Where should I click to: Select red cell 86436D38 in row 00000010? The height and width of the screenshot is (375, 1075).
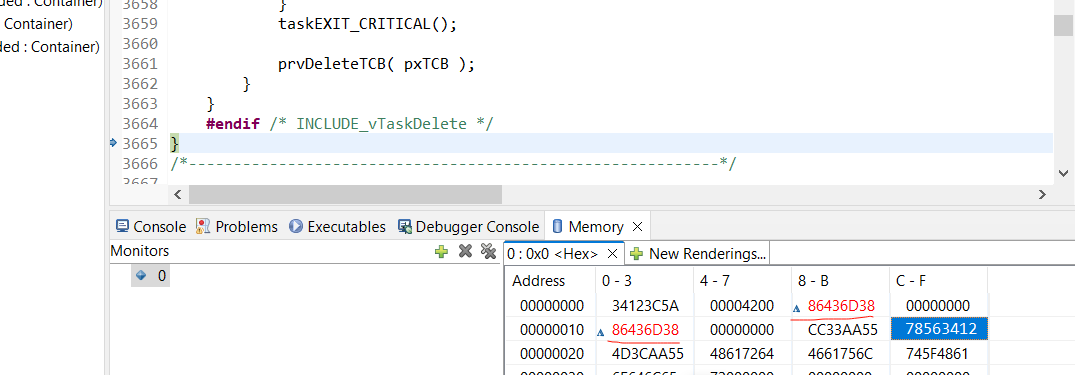644,329
